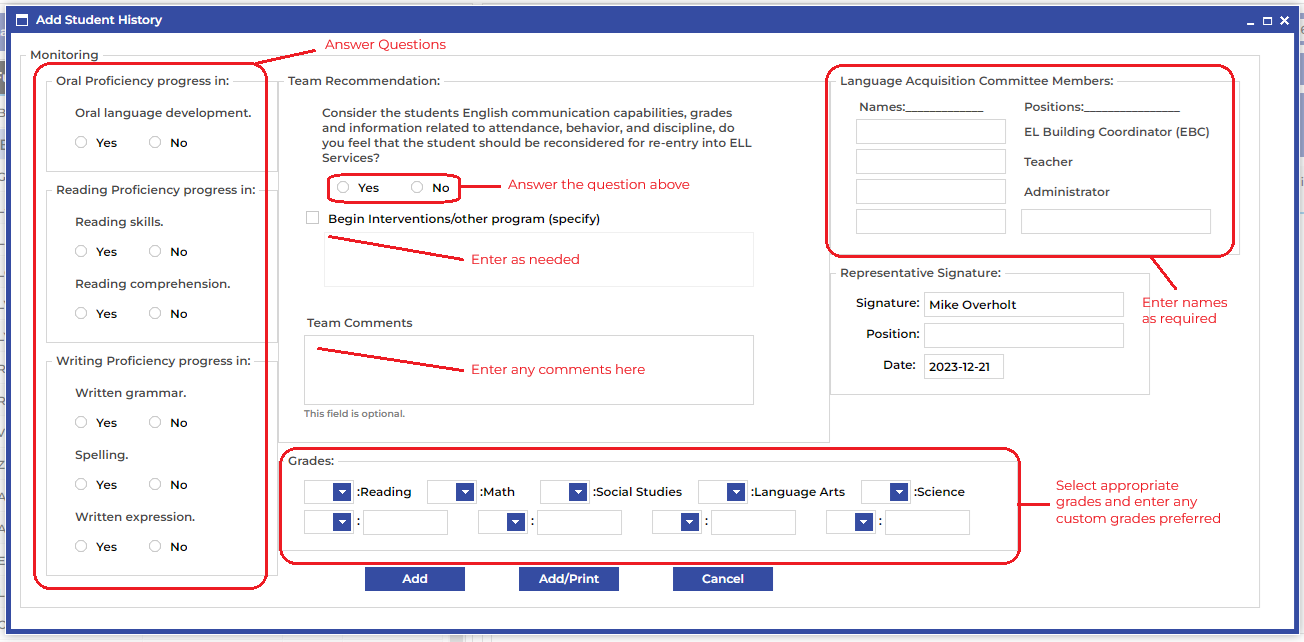Click the Team Comments text box

click(529, 370)
